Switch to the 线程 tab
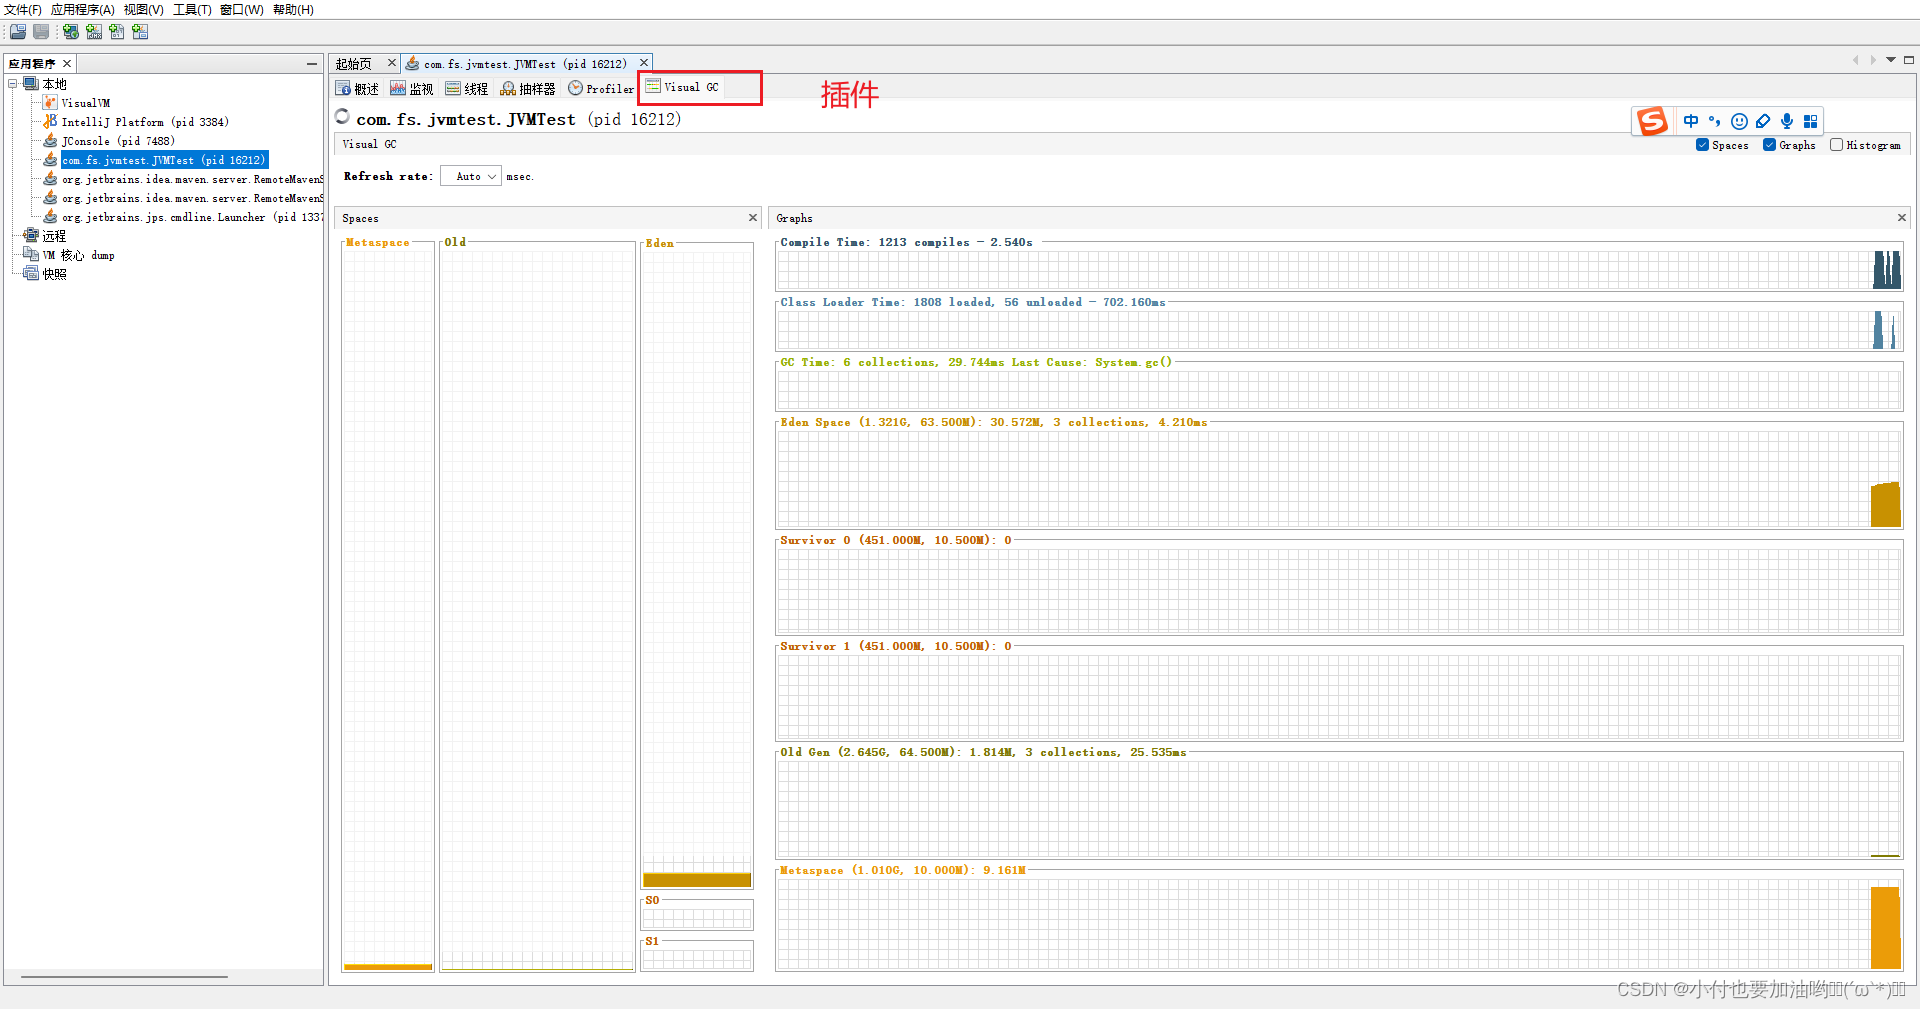The image size is (1920, 1009). coord(467,89)
